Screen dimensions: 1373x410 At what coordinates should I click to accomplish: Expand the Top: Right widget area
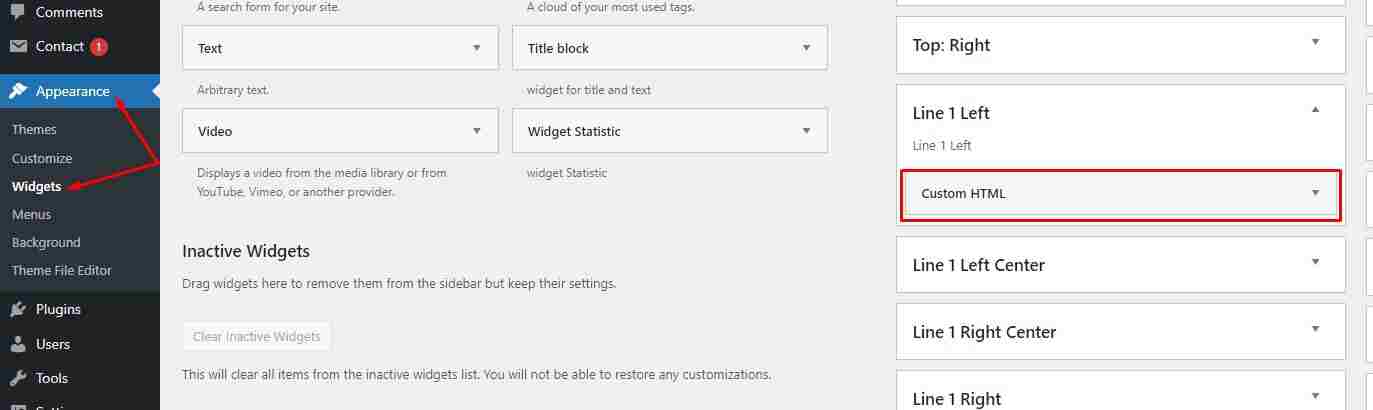[x=1315, y=42]
